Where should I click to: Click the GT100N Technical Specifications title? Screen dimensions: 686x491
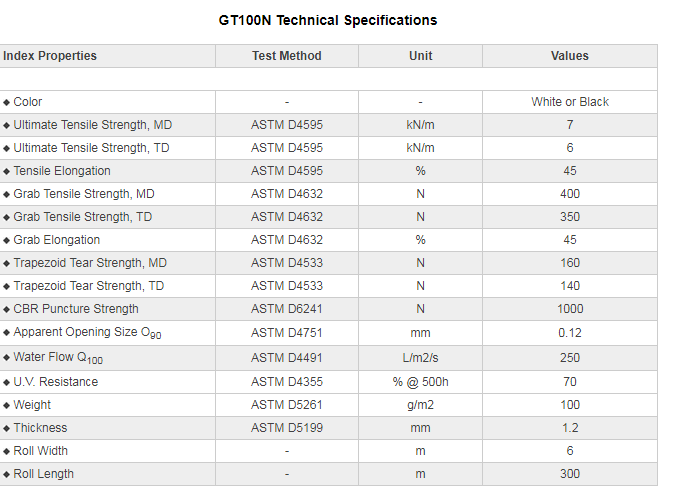click(x=328, y=20)
